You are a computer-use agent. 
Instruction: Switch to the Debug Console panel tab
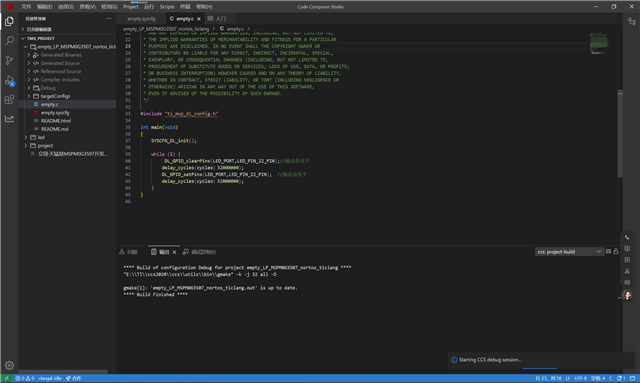(200, 252)
